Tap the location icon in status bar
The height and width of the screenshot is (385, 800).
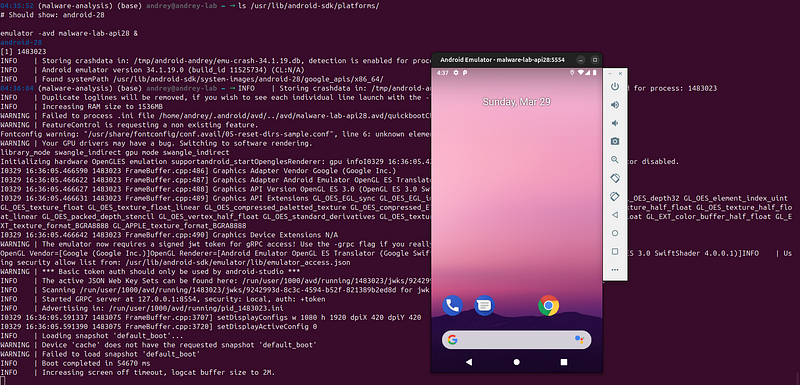[x=572, y=73]
